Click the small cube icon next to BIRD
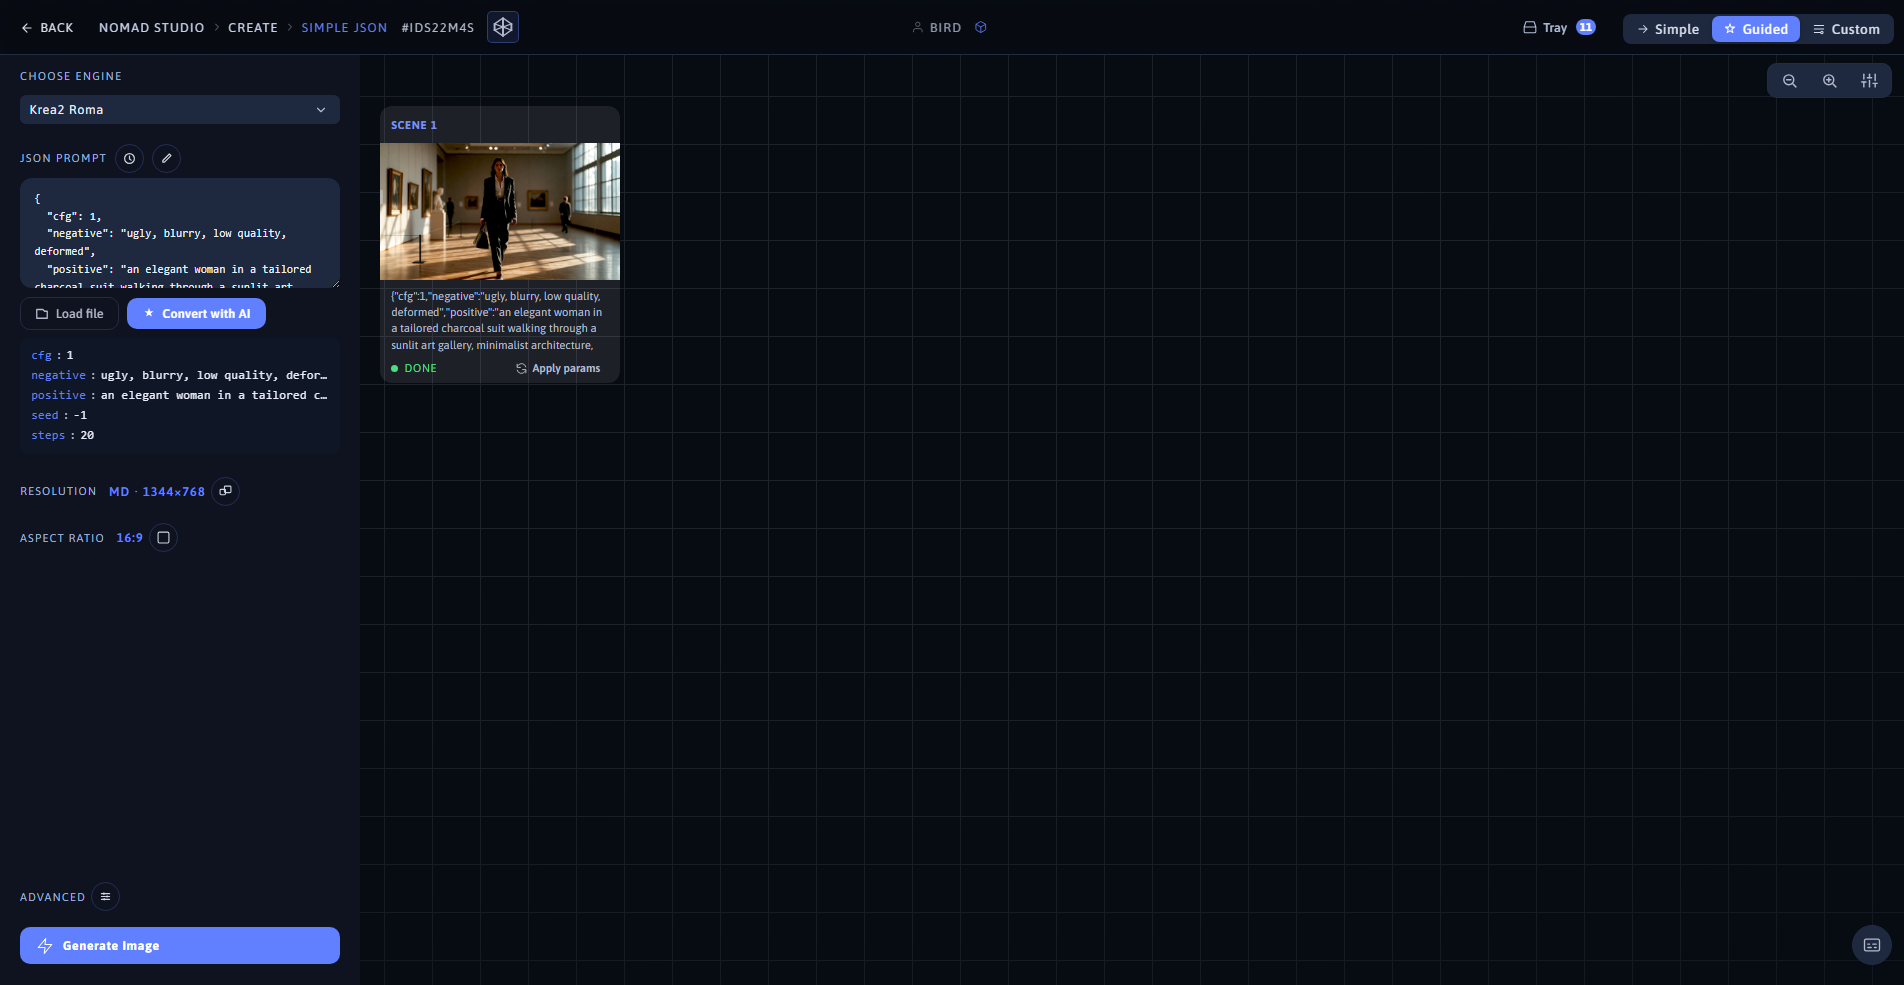Image resolution: width=1904 pixels, height=985 pixels. point(981,27)
